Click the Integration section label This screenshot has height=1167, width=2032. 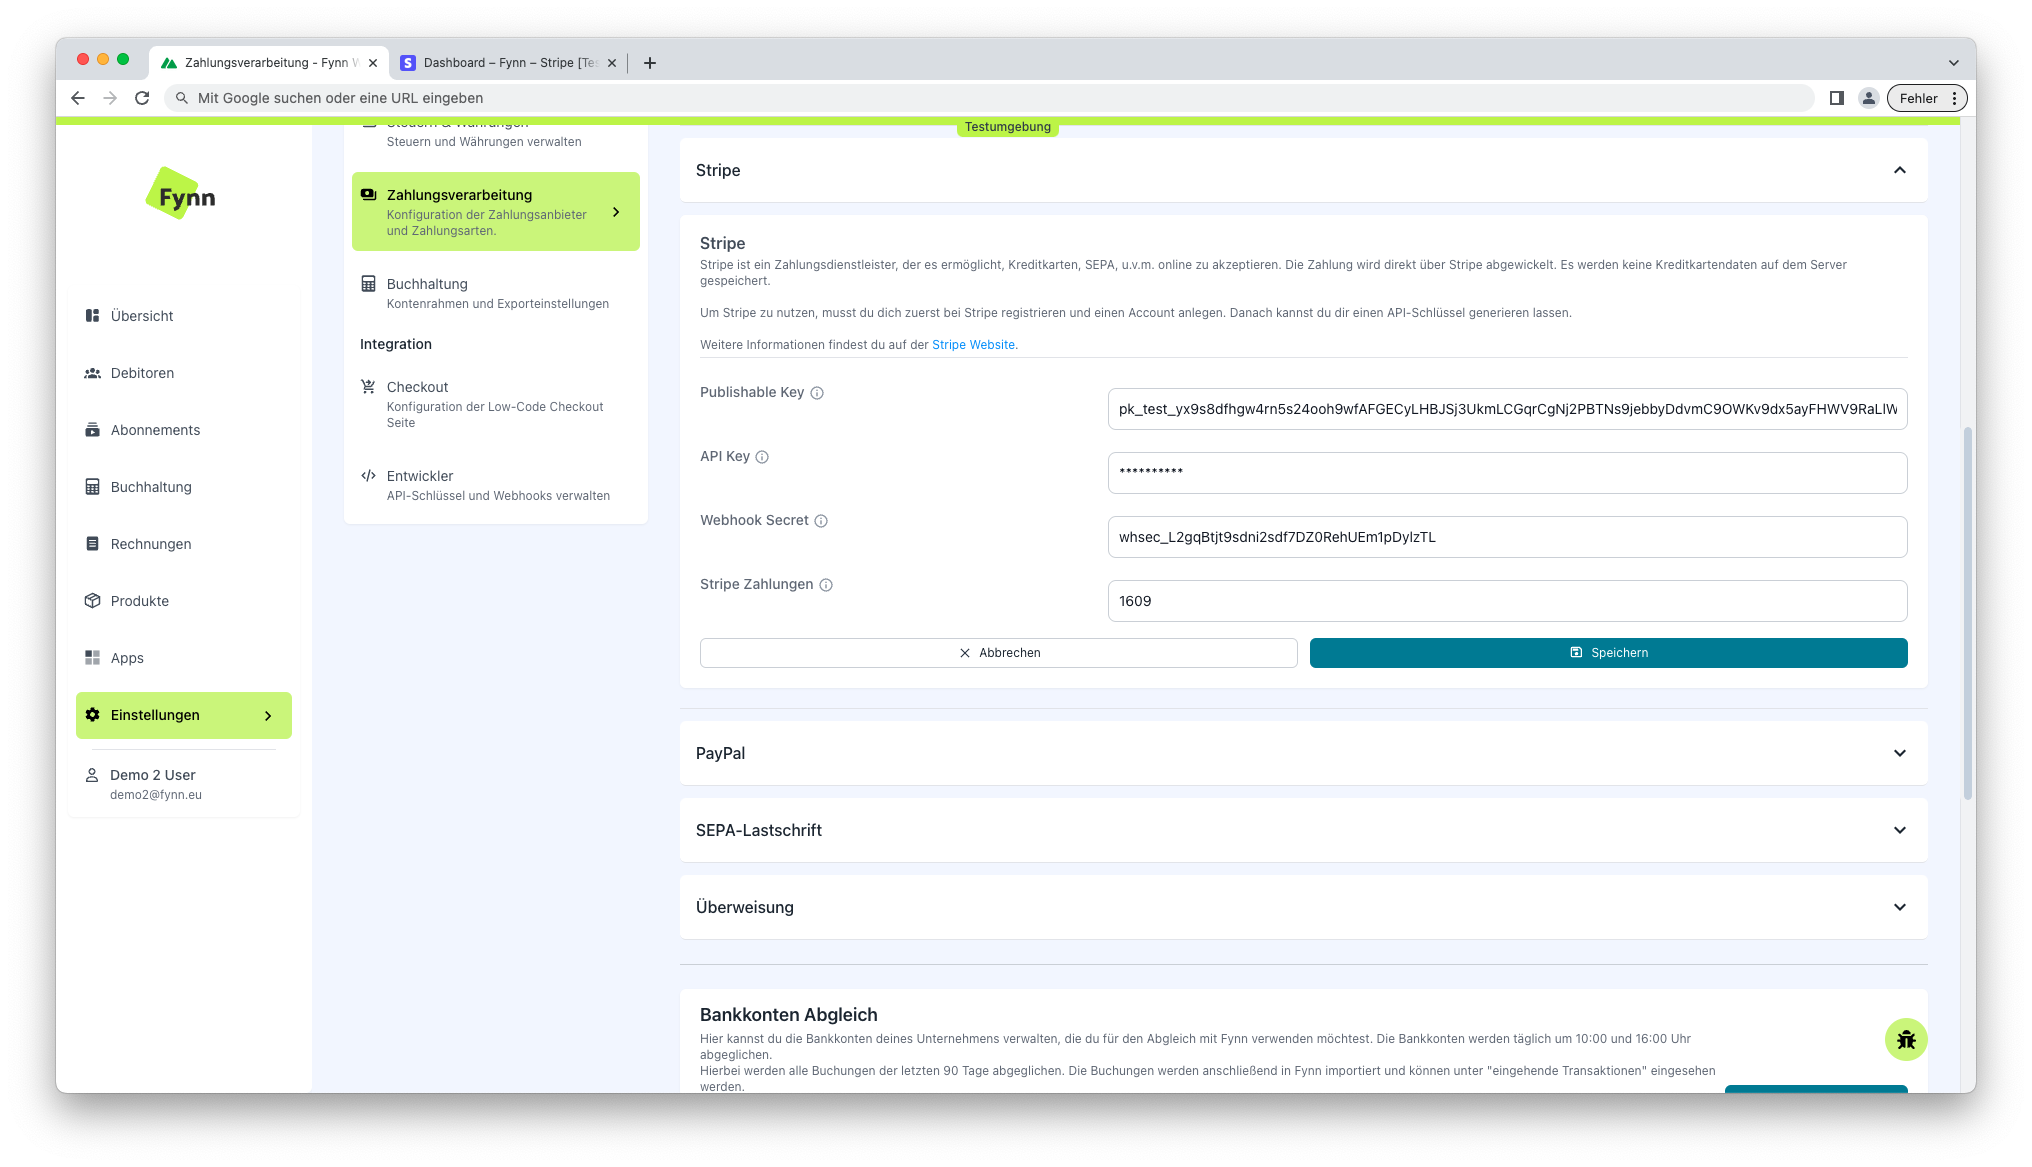(x=396, y=344)
